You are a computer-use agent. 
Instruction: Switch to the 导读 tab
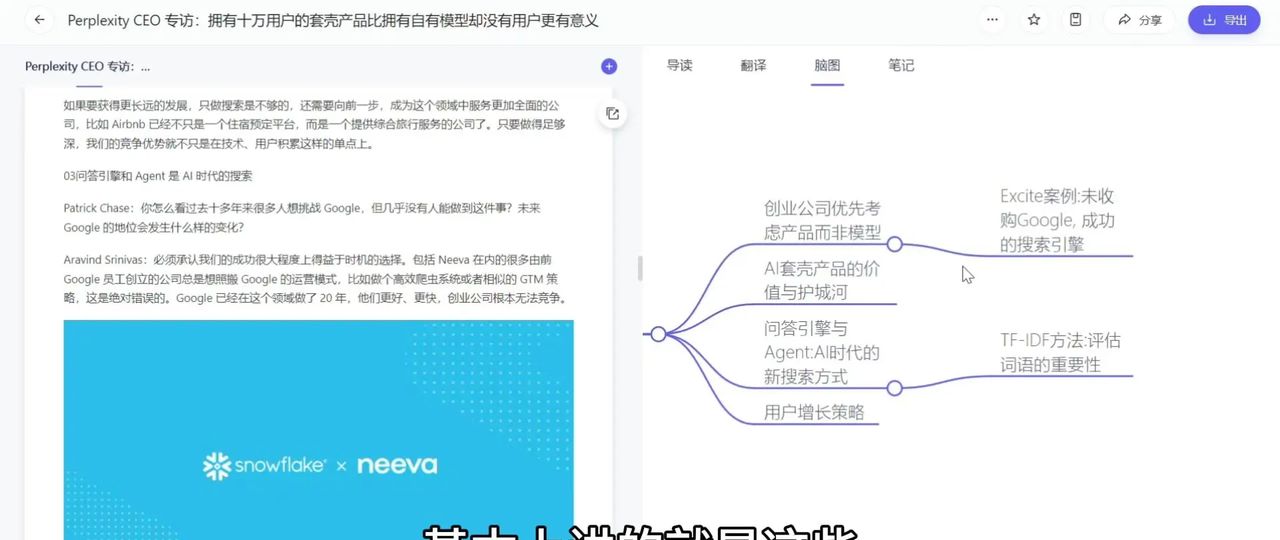point(680,66)
